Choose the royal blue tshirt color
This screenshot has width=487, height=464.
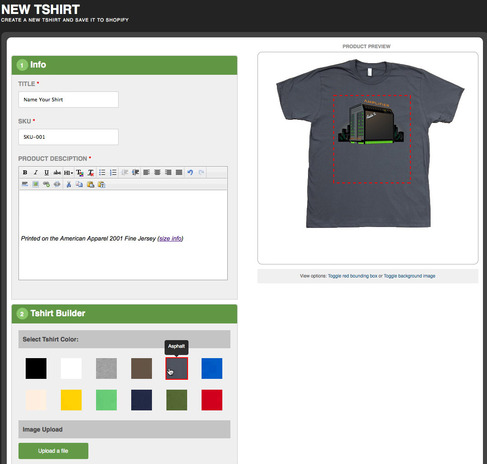click(212, 368)
